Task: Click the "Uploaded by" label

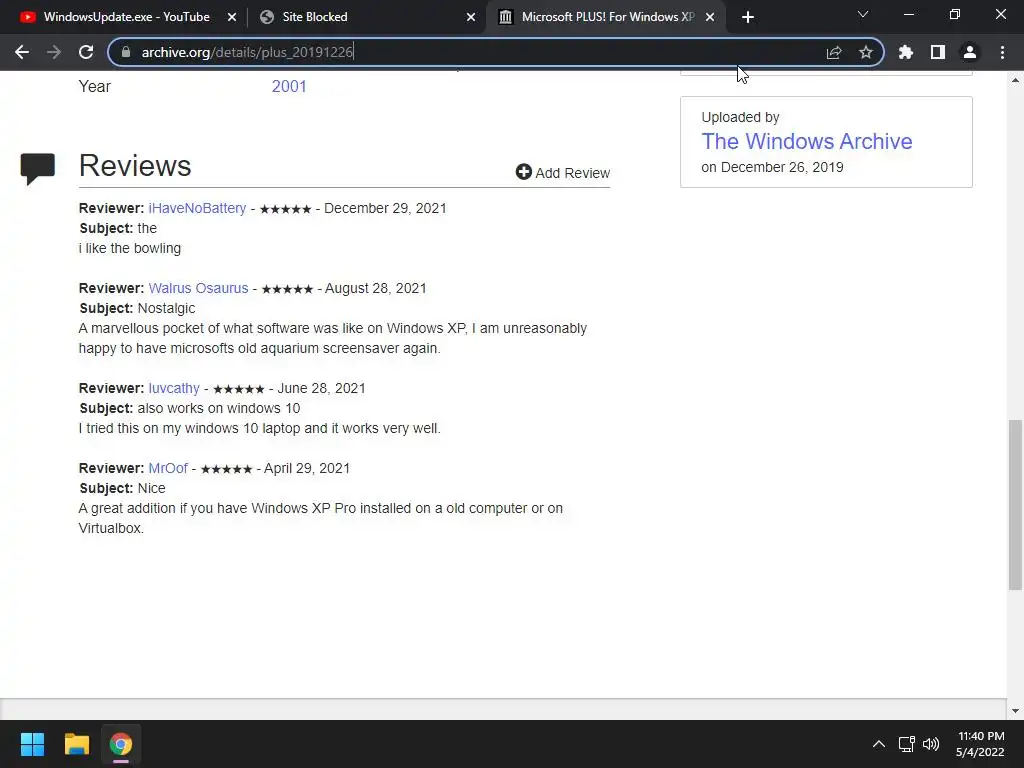Action: pyautogui.click(x=740, y=118)
